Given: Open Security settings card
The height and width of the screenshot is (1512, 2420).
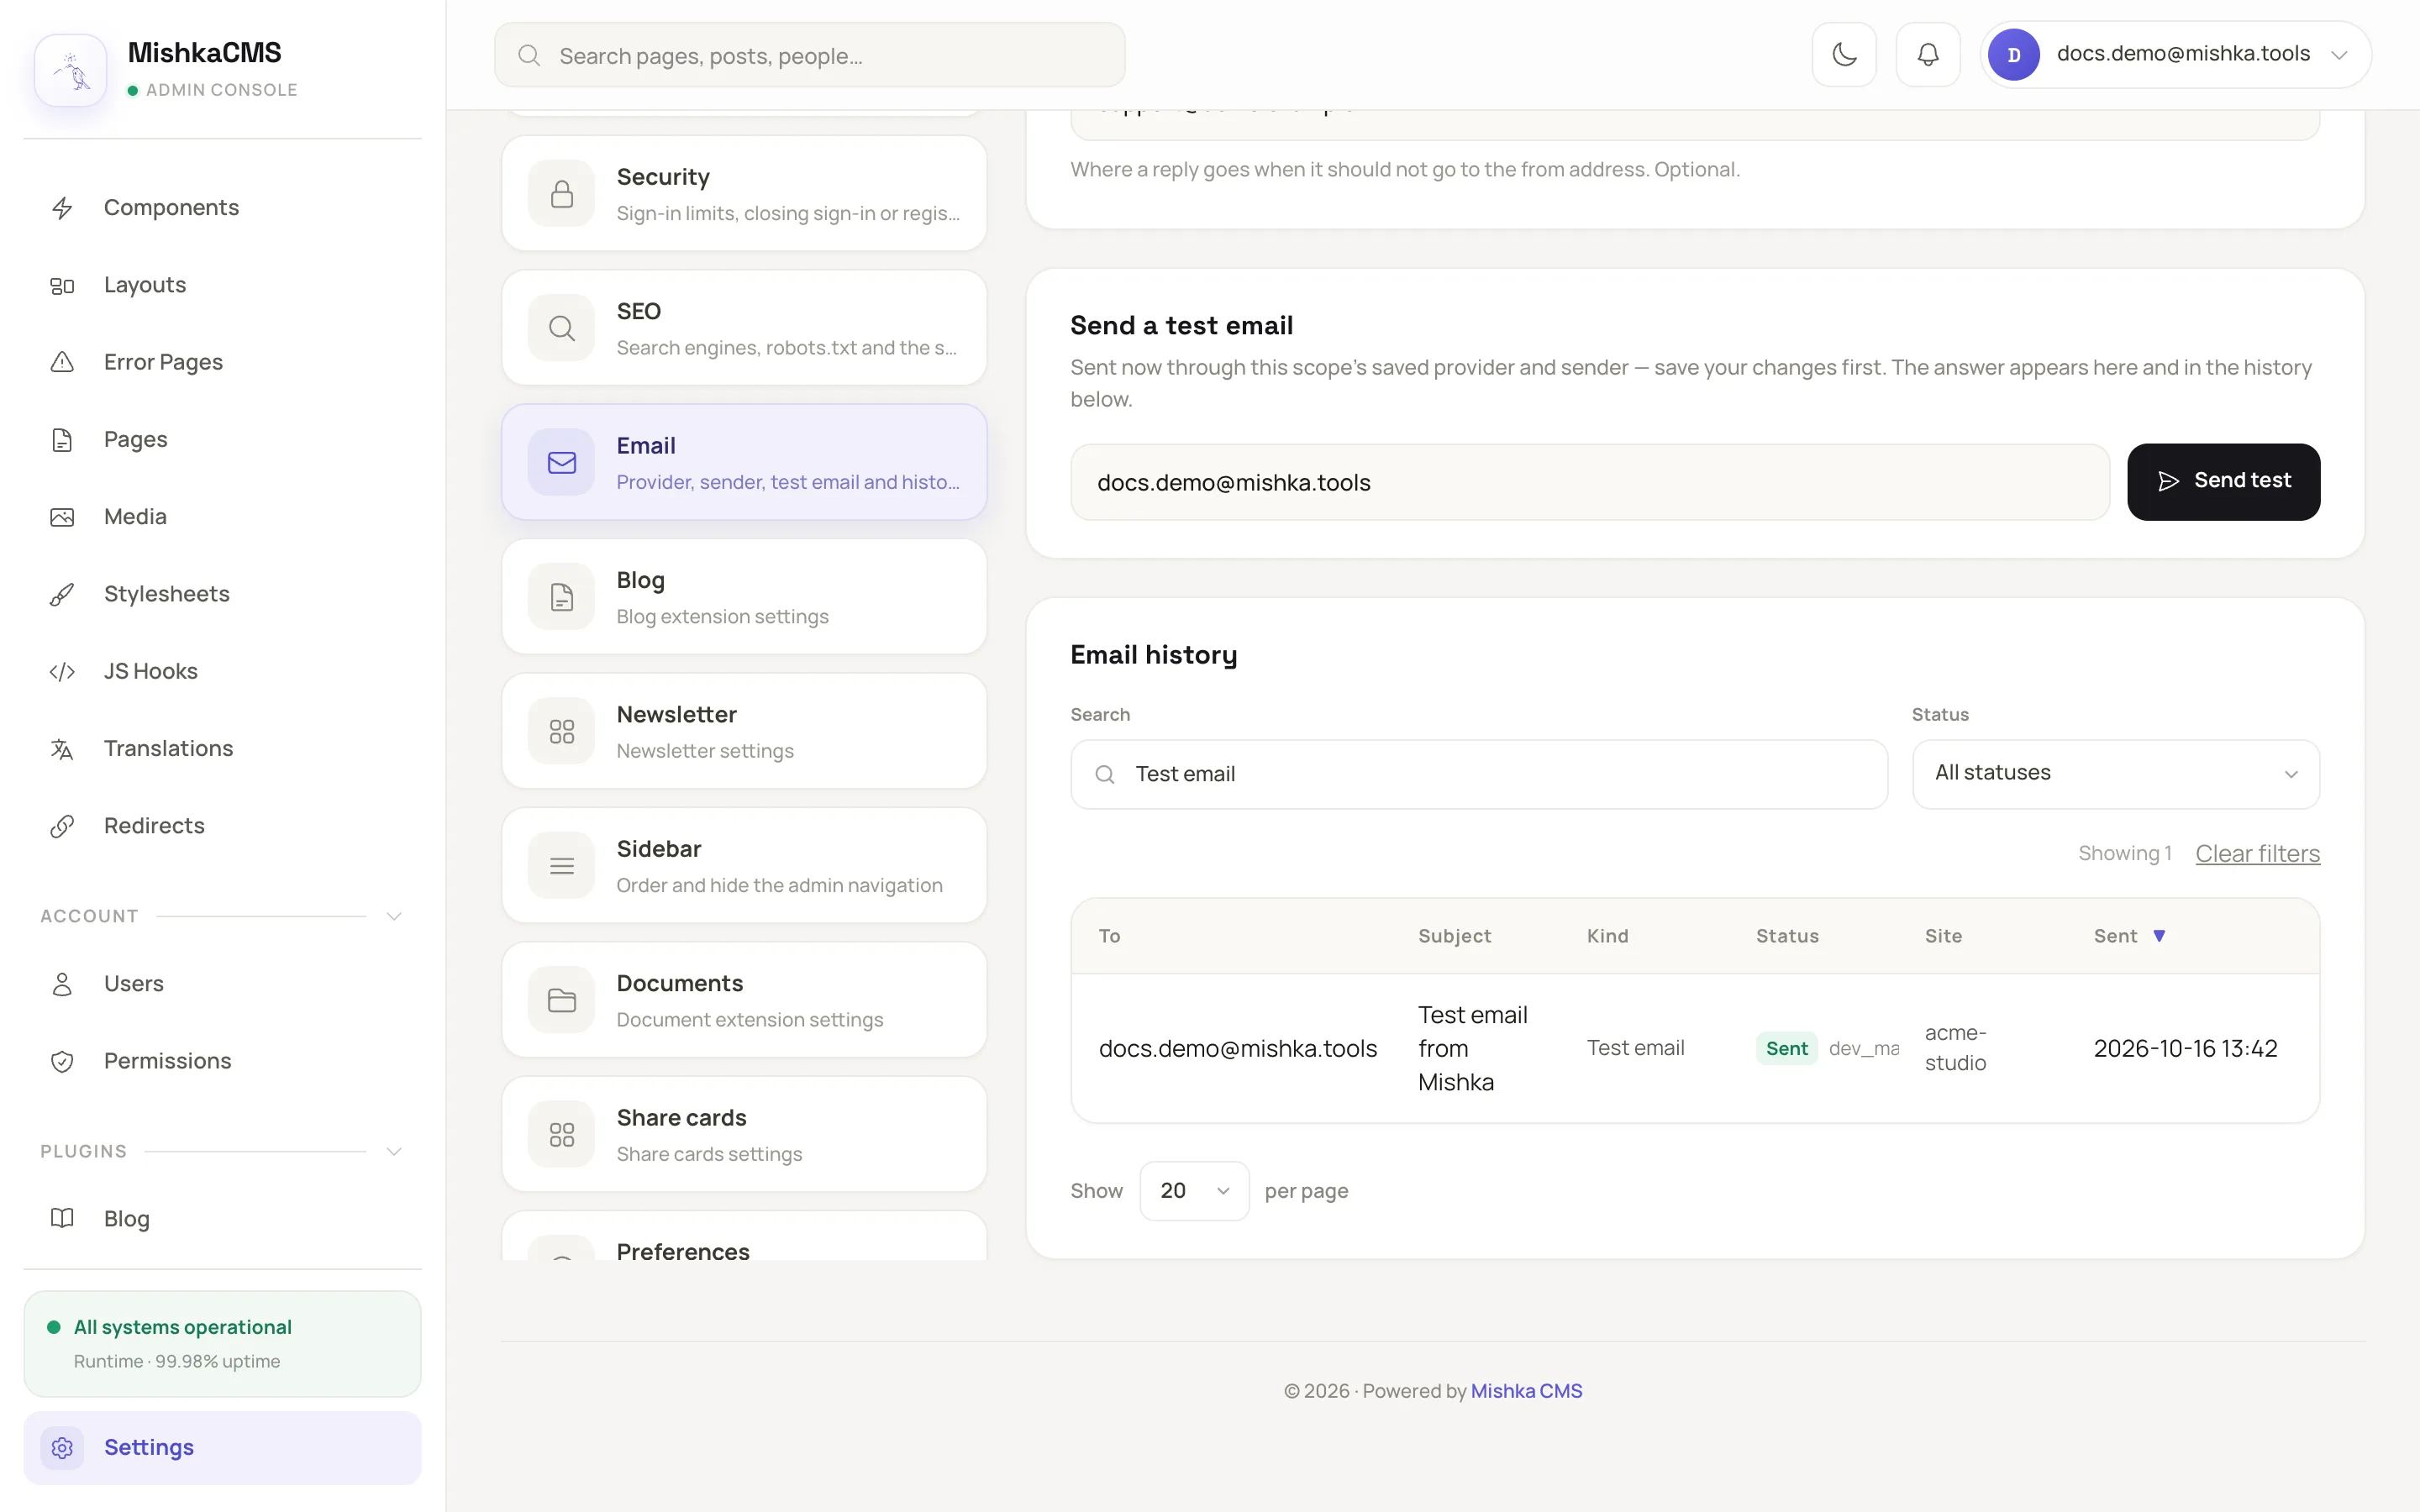Looking at the screenshot, I should click(744, 194).
